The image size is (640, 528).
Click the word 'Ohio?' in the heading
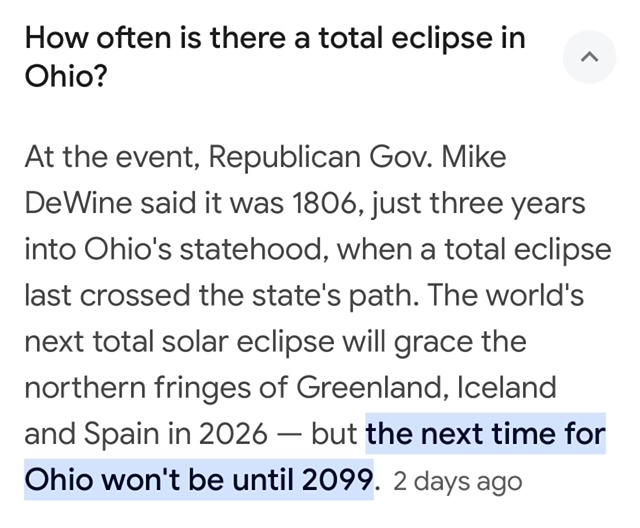66,76
